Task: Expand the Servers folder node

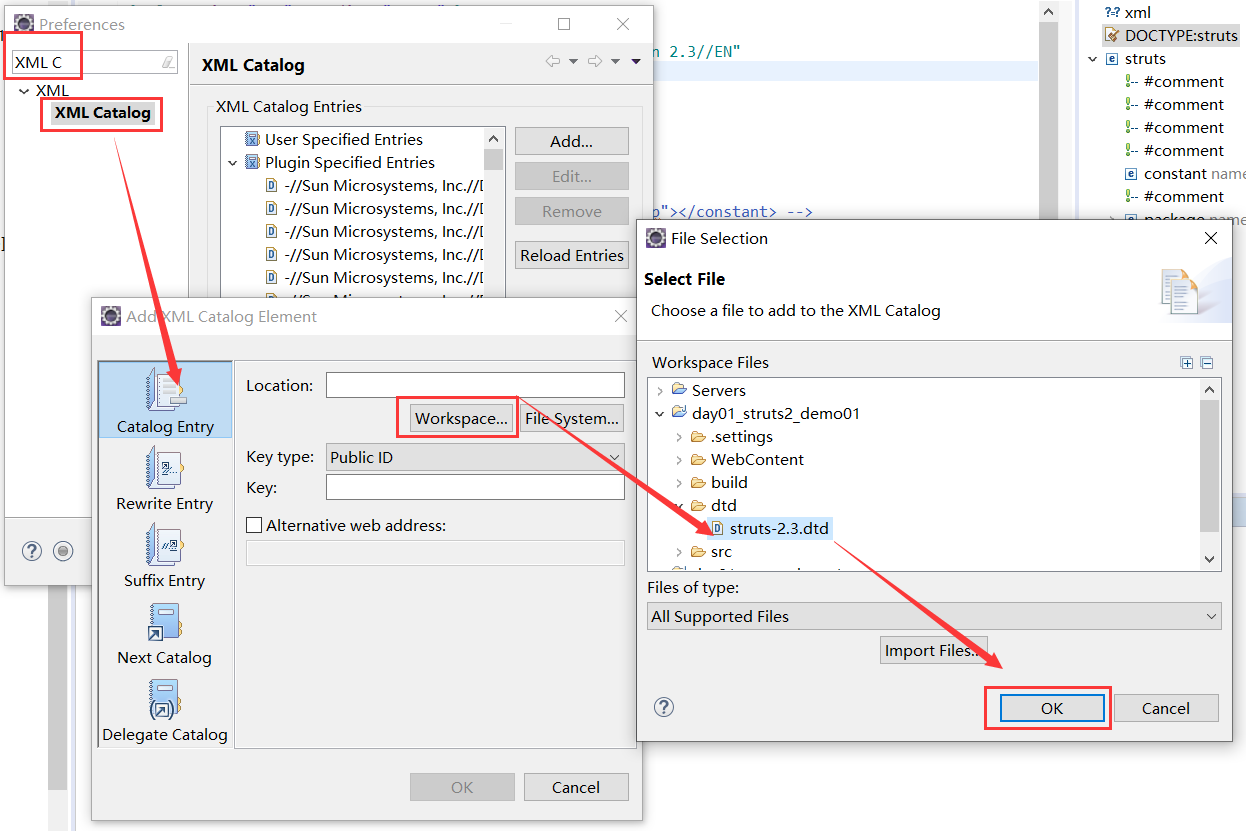Action: click(x=660, y=390)
